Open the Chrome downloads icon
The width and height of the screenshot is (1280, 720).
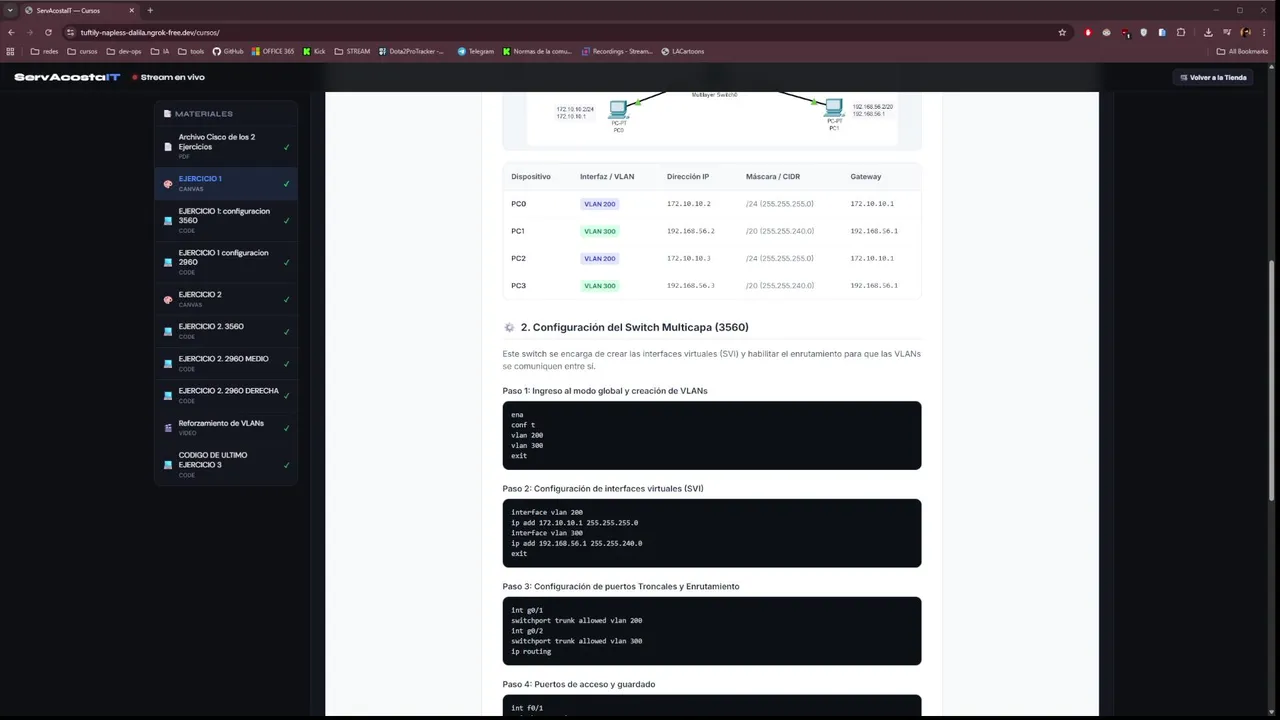tap(1208, 32)
